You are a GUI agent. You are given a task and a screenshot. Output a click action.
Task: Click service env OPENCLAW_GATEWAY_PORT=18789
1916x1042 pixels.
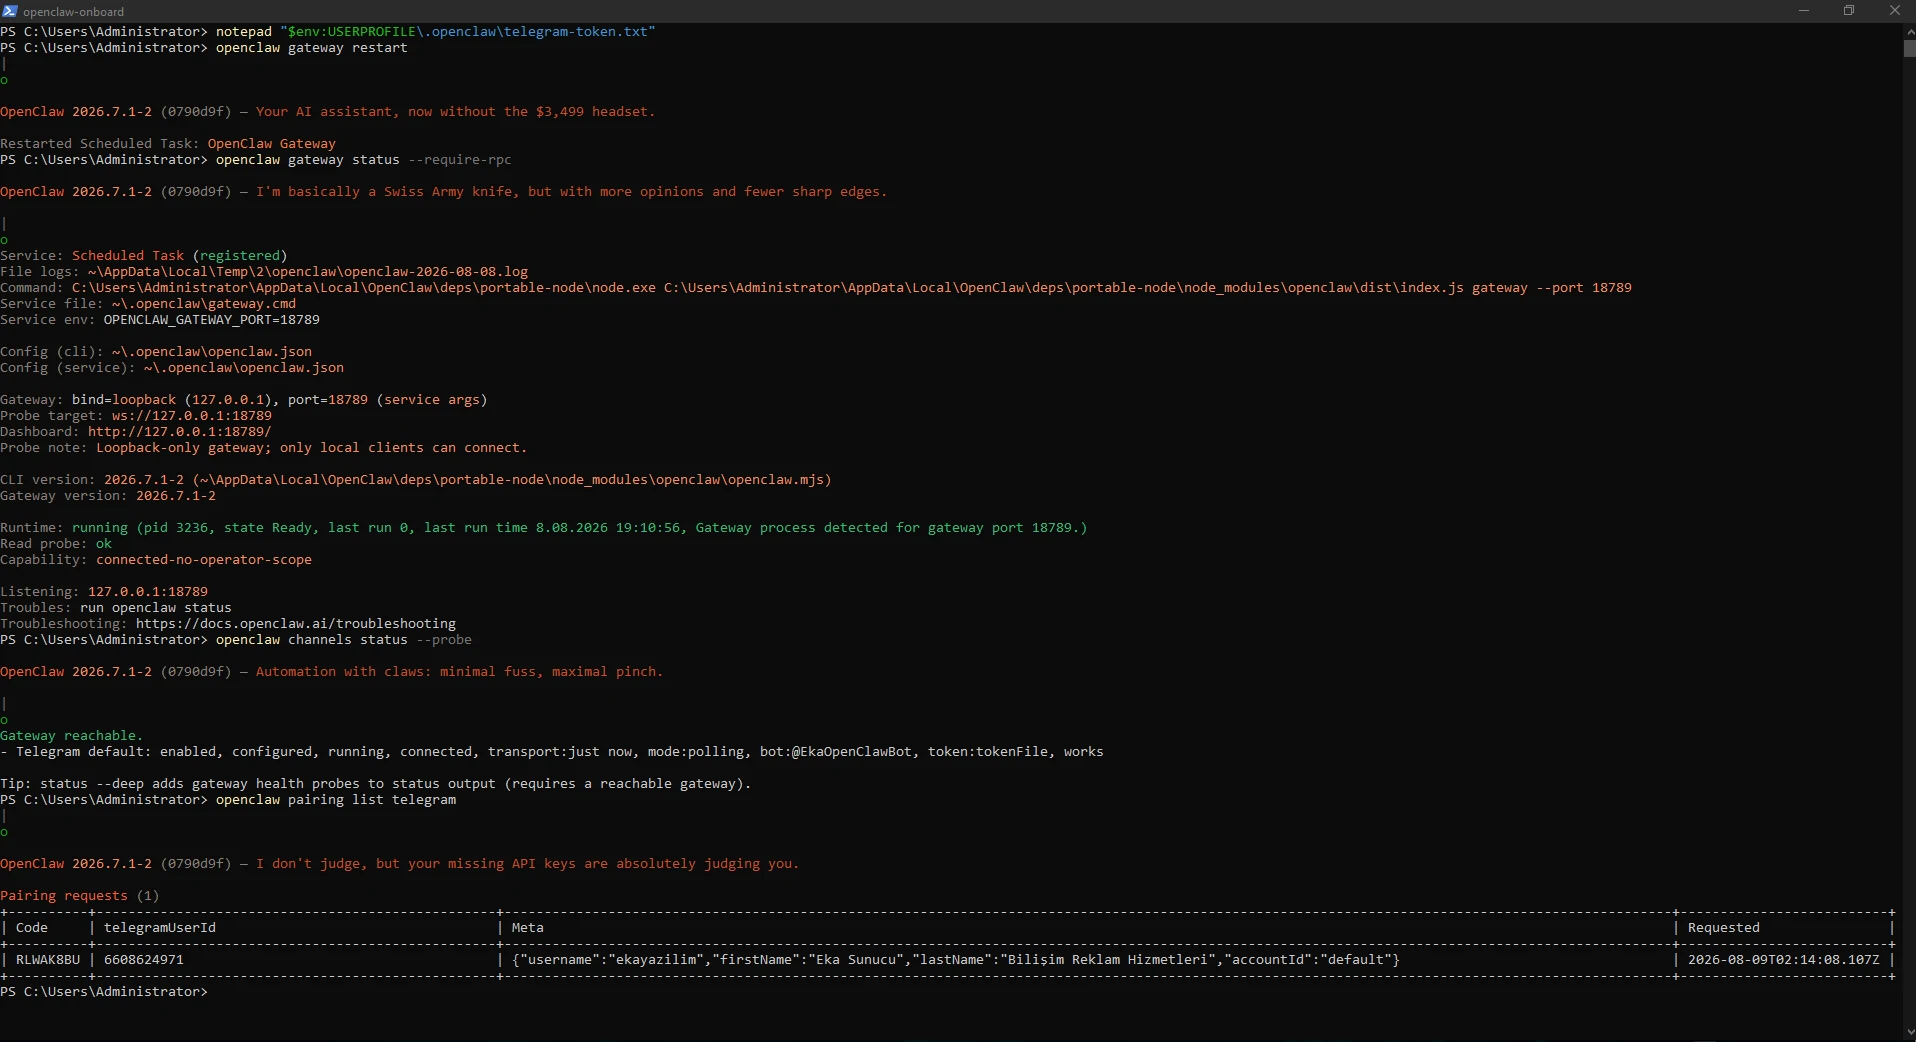tap(212, 320)
